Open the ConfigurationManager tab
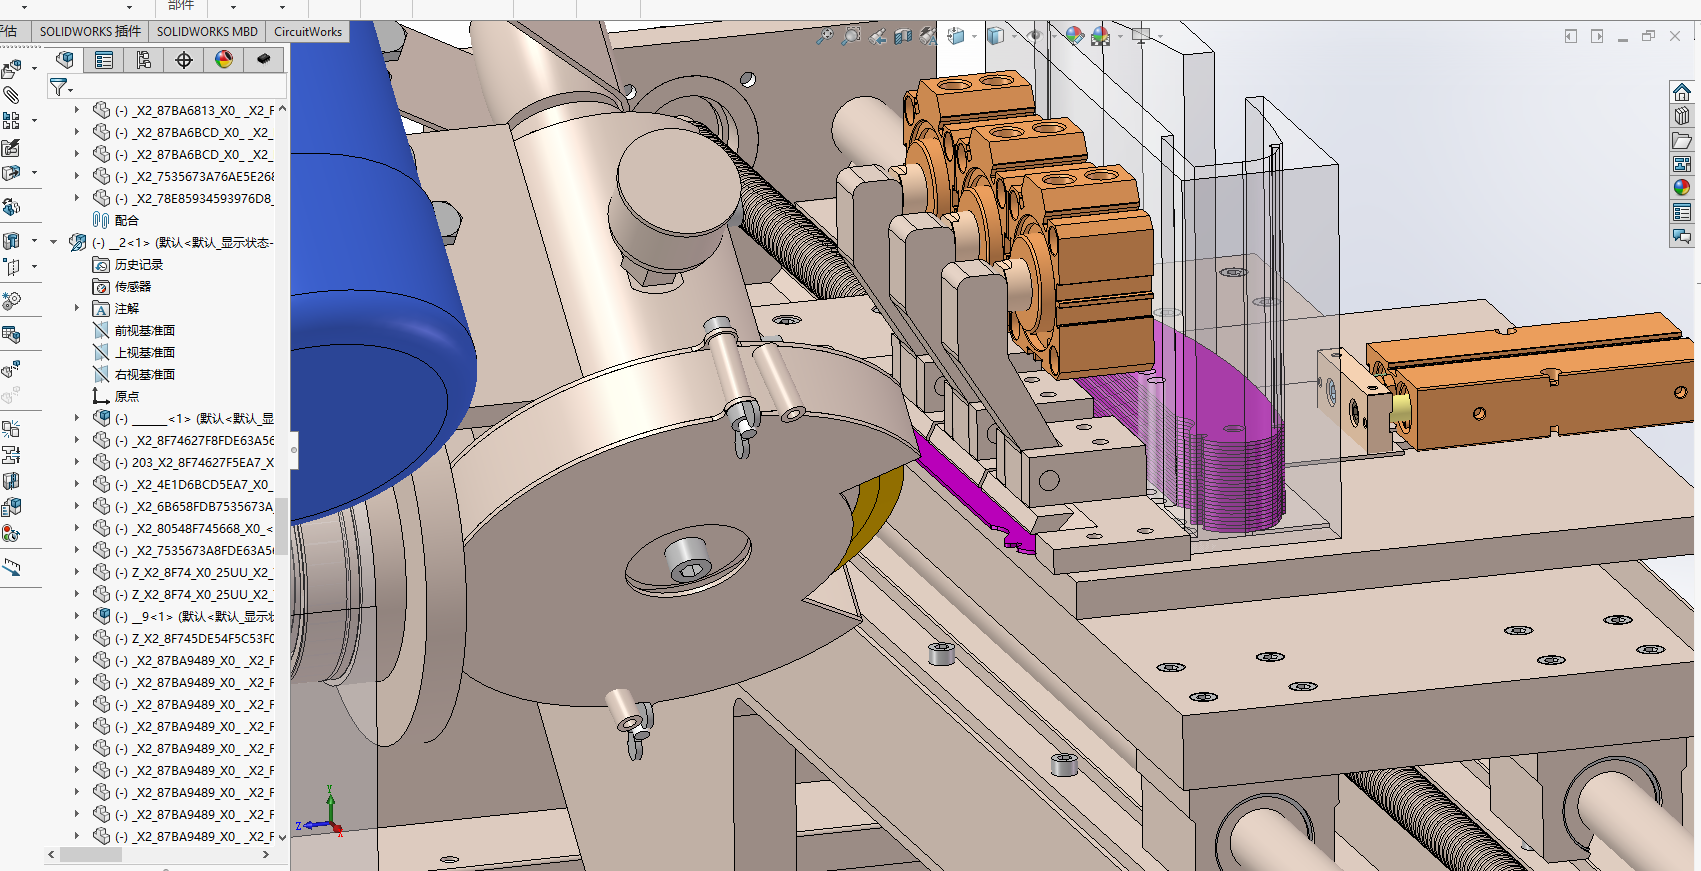The height and width of the screenshot is (871, 1701). click(144, 60)
